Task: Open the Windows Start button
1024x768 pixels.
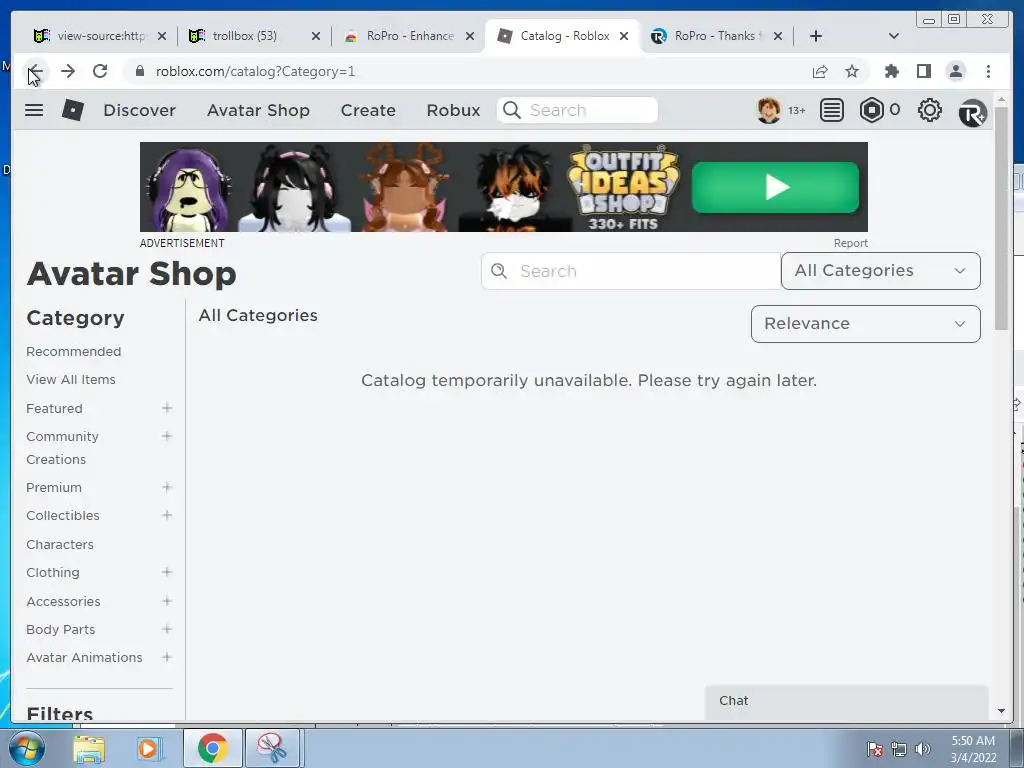Action: tap(27, 748)
